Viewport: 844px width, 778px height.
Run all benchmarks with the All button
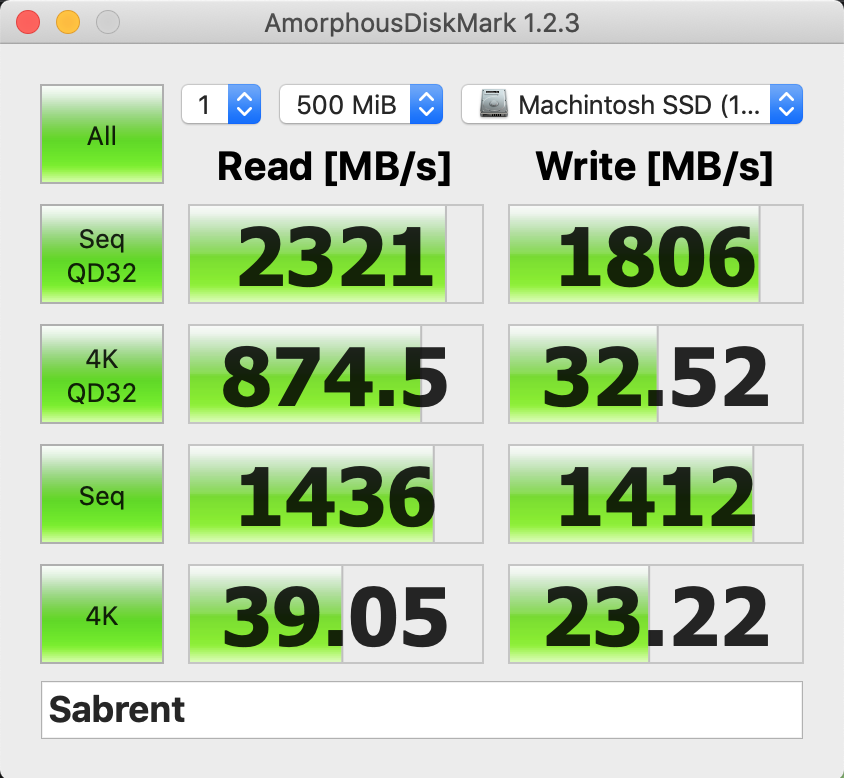pos(102,134)
